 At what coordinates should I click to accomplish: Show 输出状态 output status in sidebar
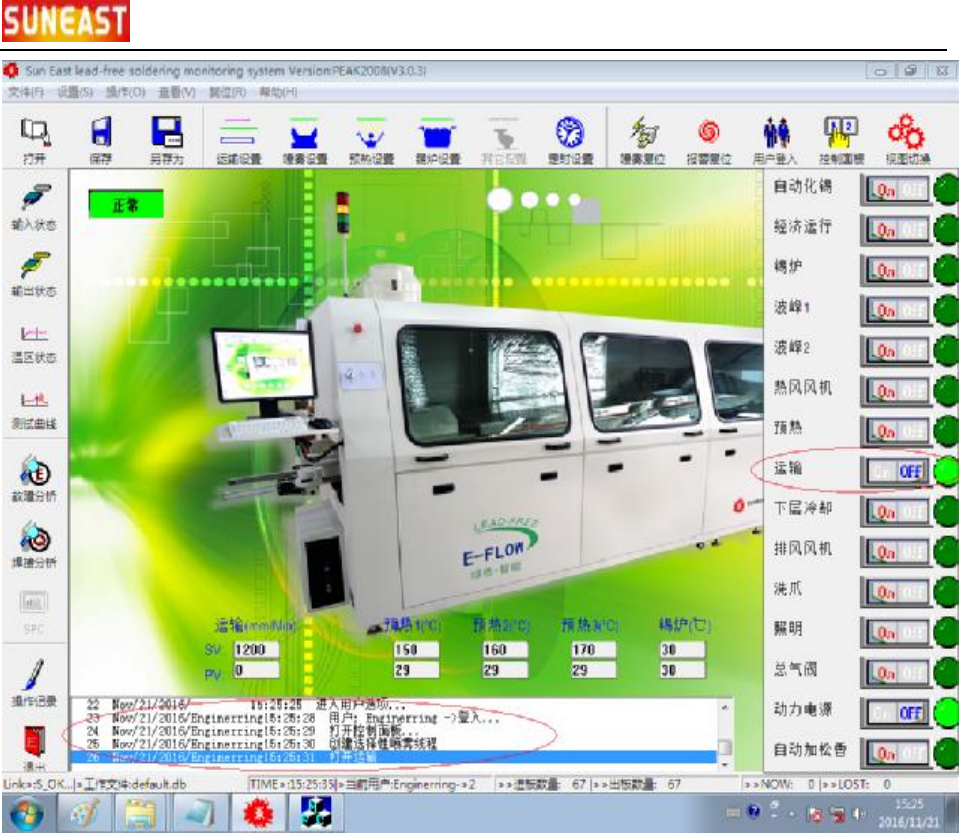coord(34,273)
